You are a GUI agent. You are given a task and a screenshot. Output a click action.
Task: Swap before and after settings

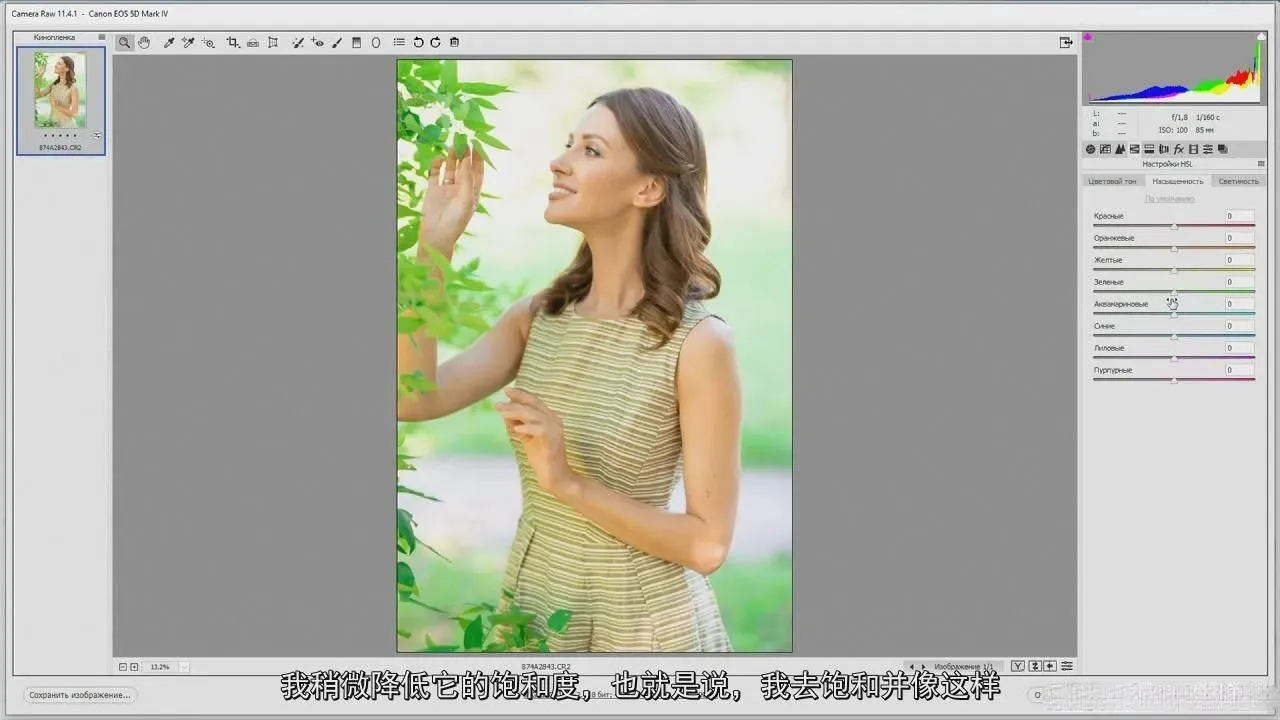[1035, 666]
